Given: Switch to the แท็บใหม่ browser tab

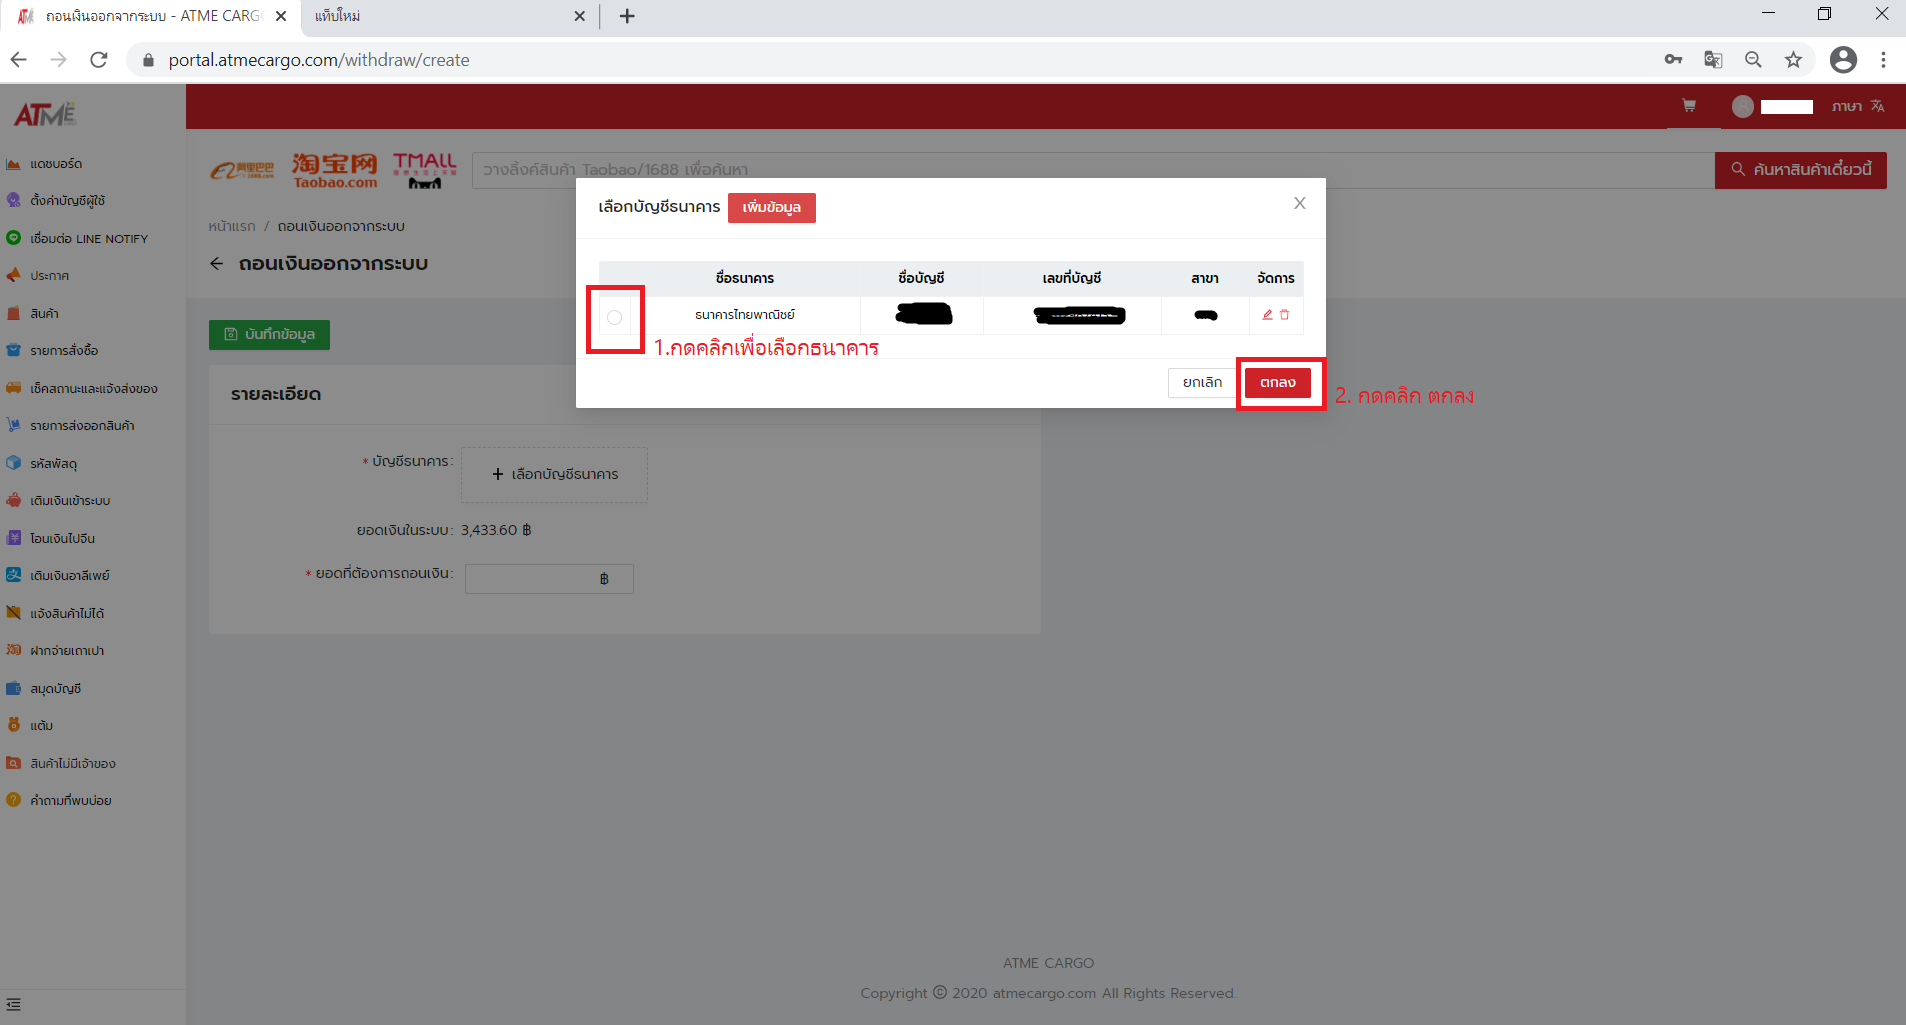Looking at the screenshot, I should (440, 16).
